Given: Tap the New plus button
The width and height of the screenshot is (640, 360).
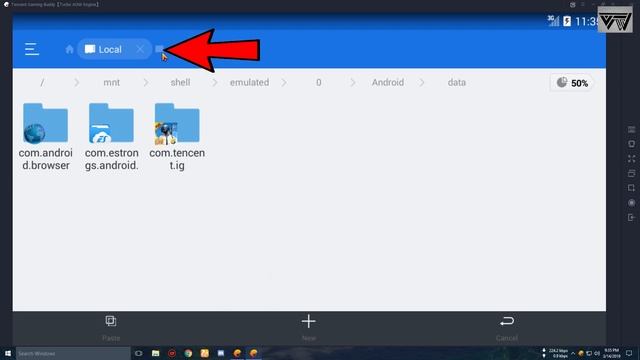Looking at the screenshot, I should click(309, 329).
